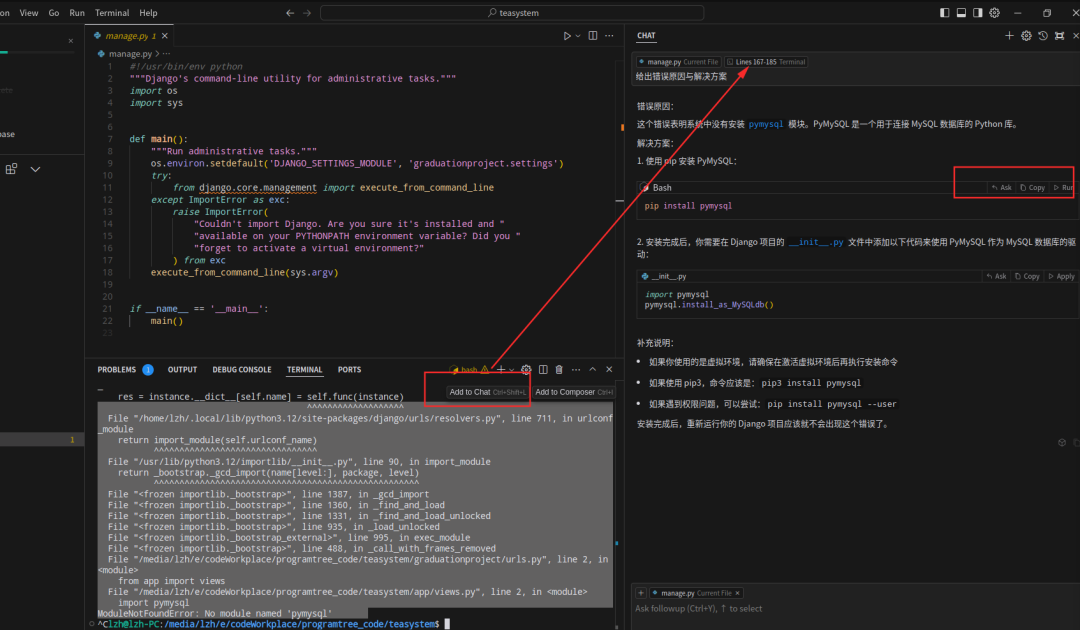1080x630 pixels.
Task: Close the bottom panel
Action: tap(609, 370)
